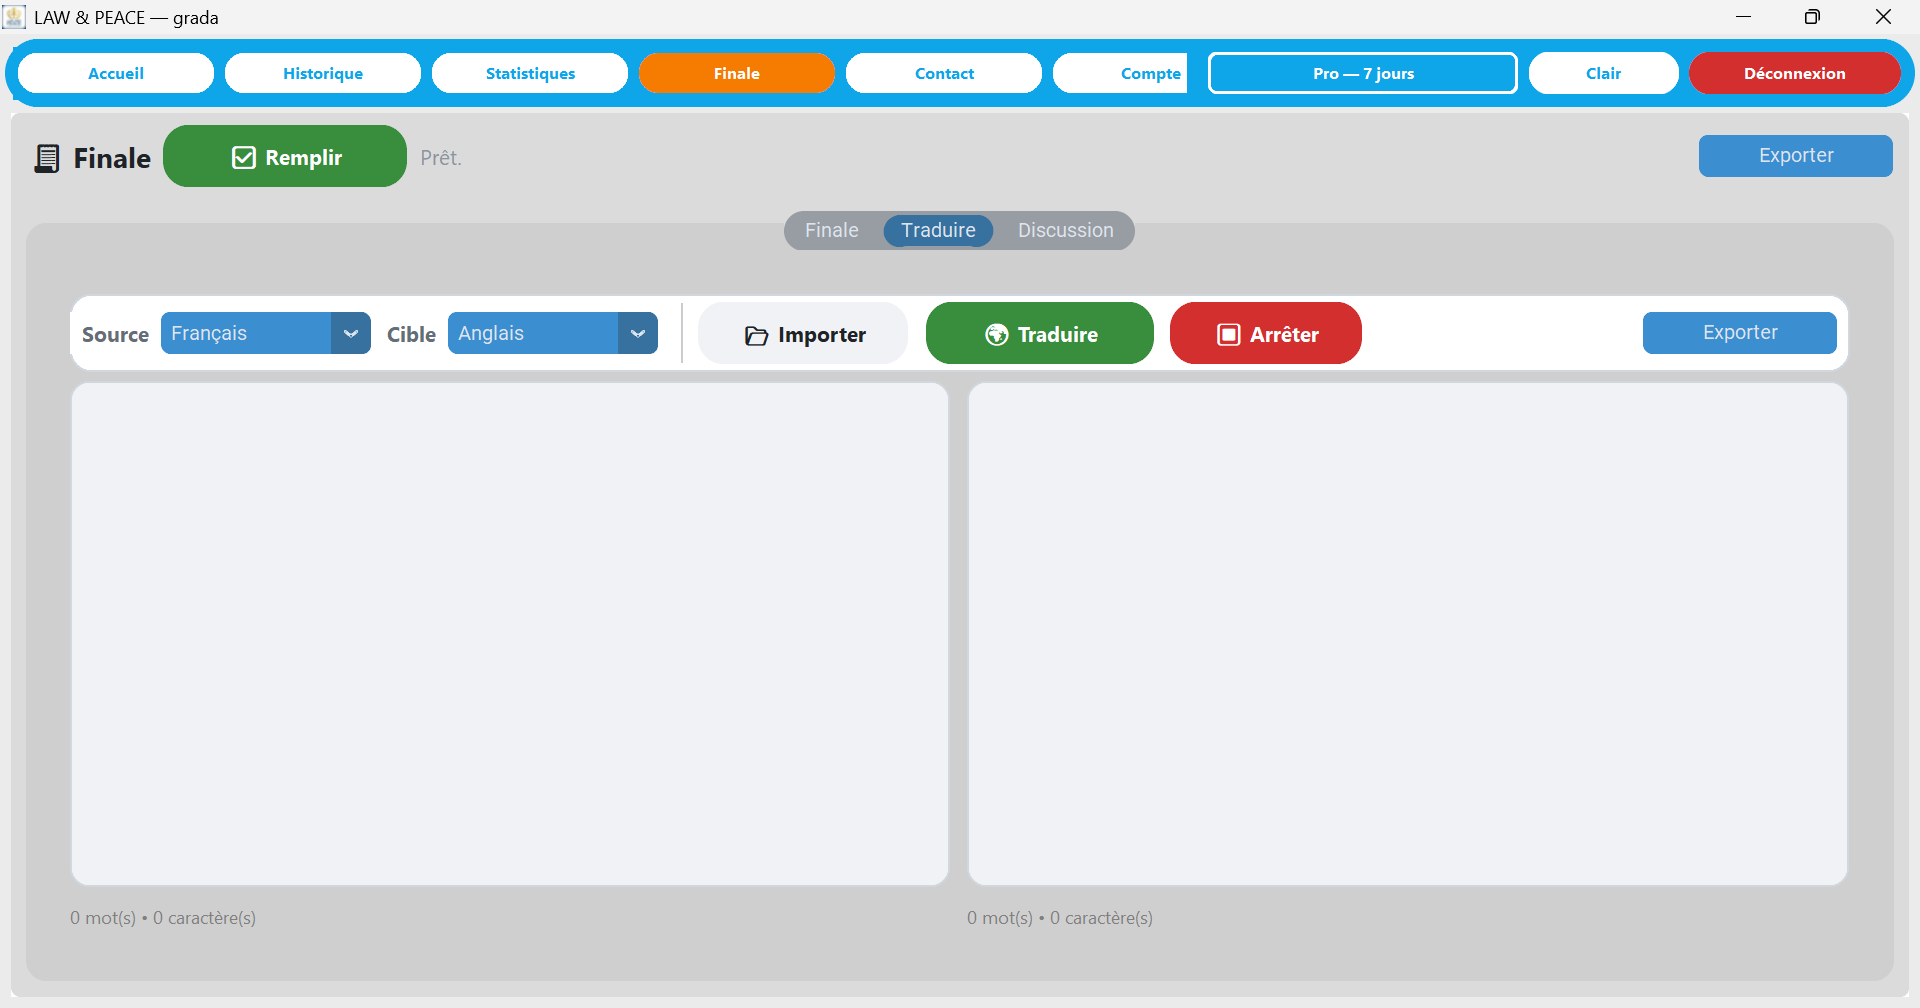The height and width of the screenshot is (1008, 1920).
Task: Click the left word count label under the source area
Action: (x=163, y=918)
